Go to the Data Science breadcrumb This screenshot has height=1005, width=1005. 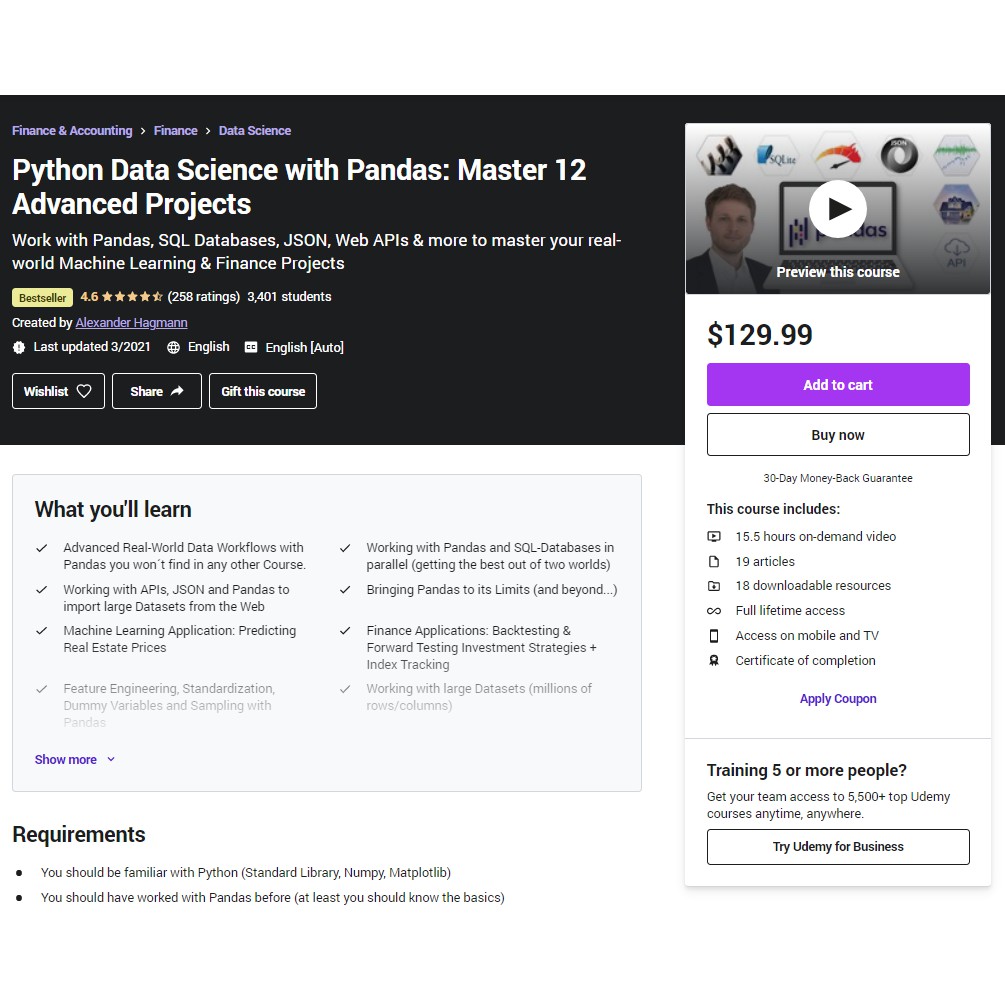[x=255, y=131]
